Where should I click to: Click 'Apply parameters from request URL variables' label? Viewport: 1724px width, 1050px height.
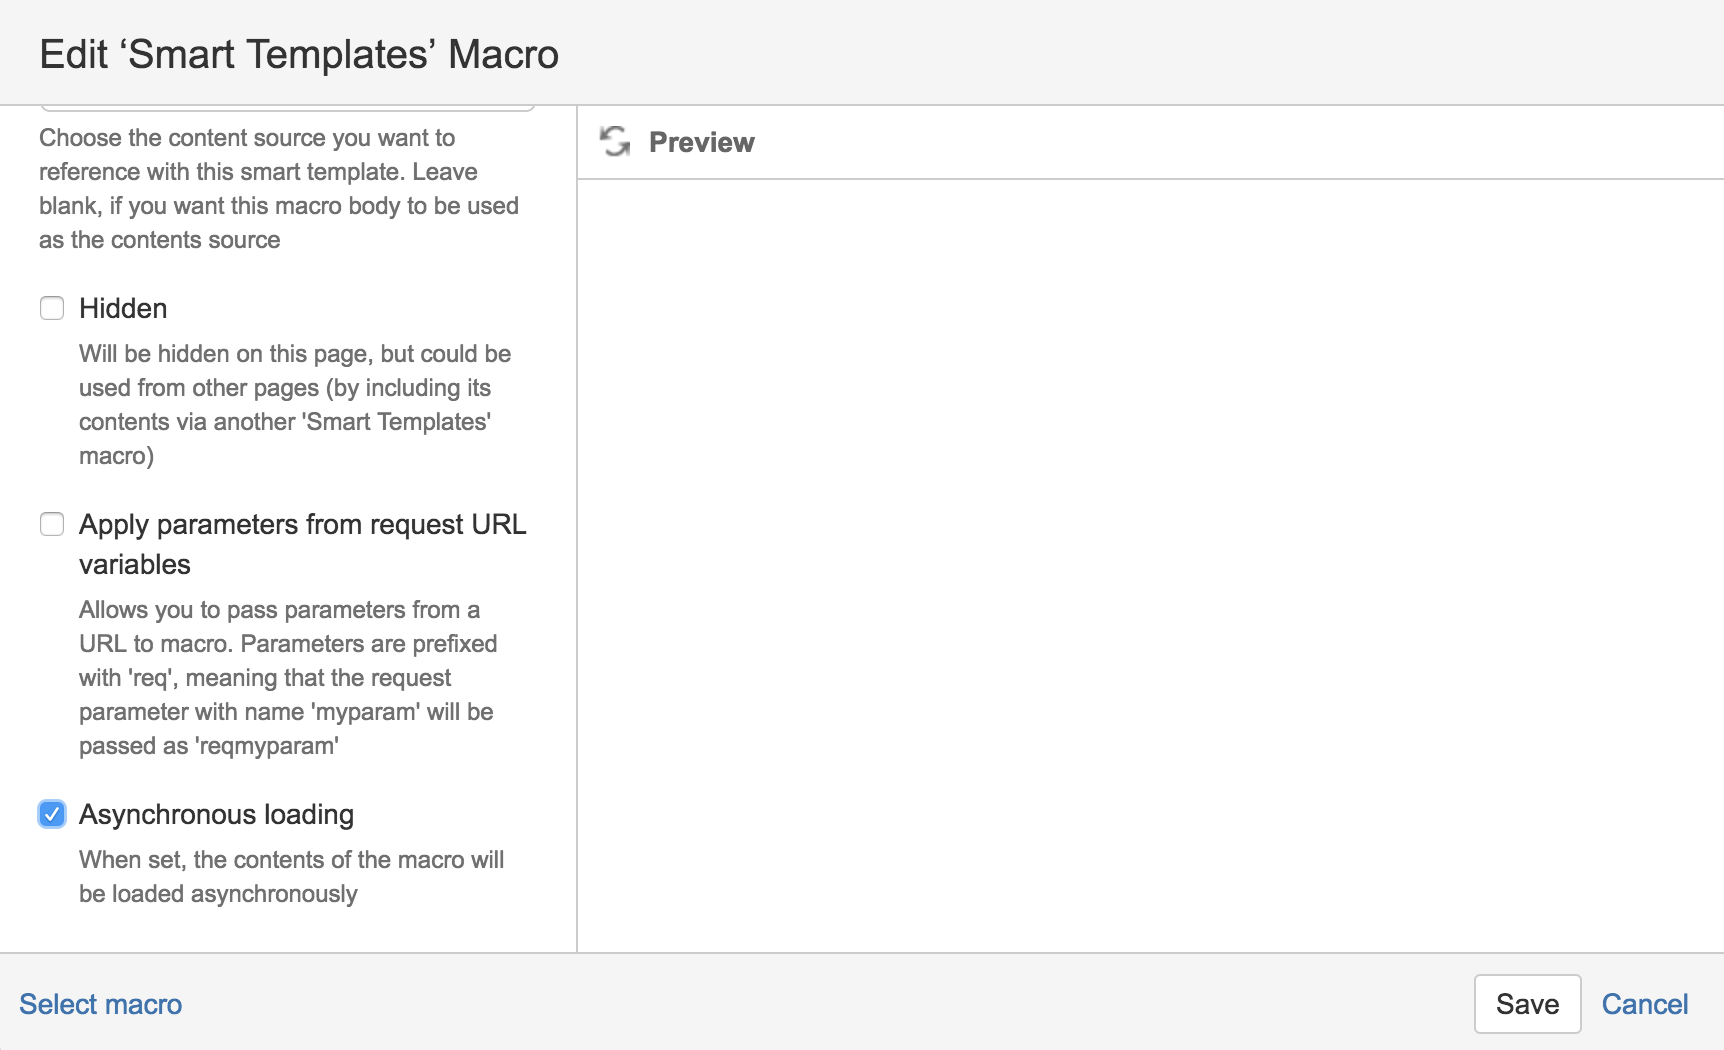click(x=303, y=544)
